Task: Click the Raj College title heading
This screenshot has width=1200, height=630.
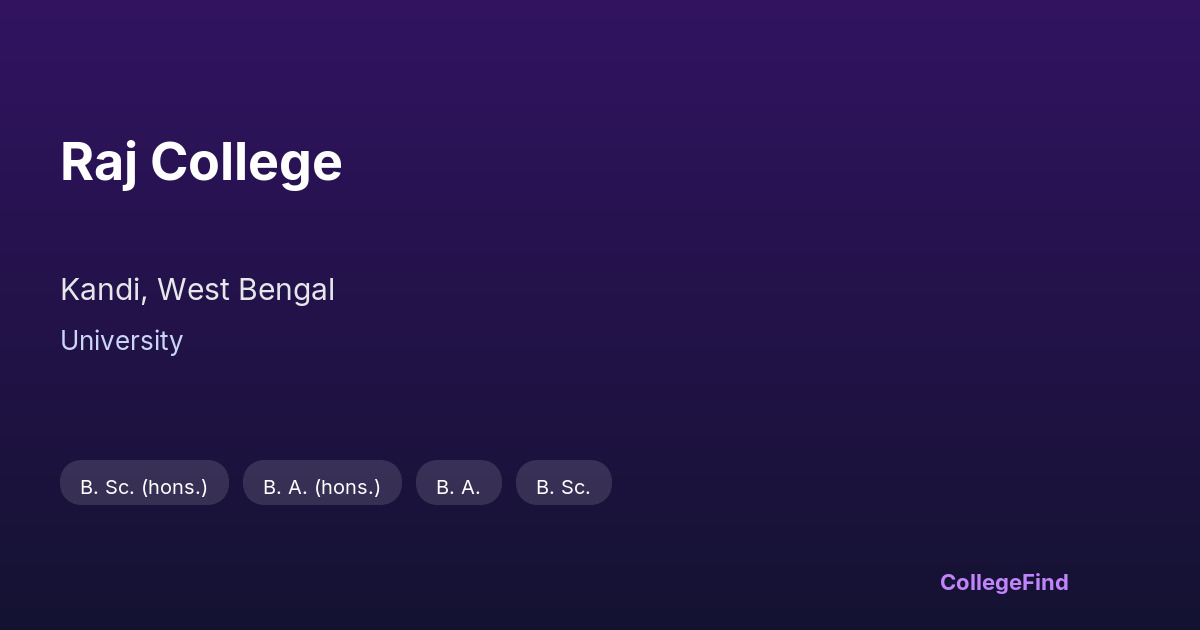Action: coord(201,162)
